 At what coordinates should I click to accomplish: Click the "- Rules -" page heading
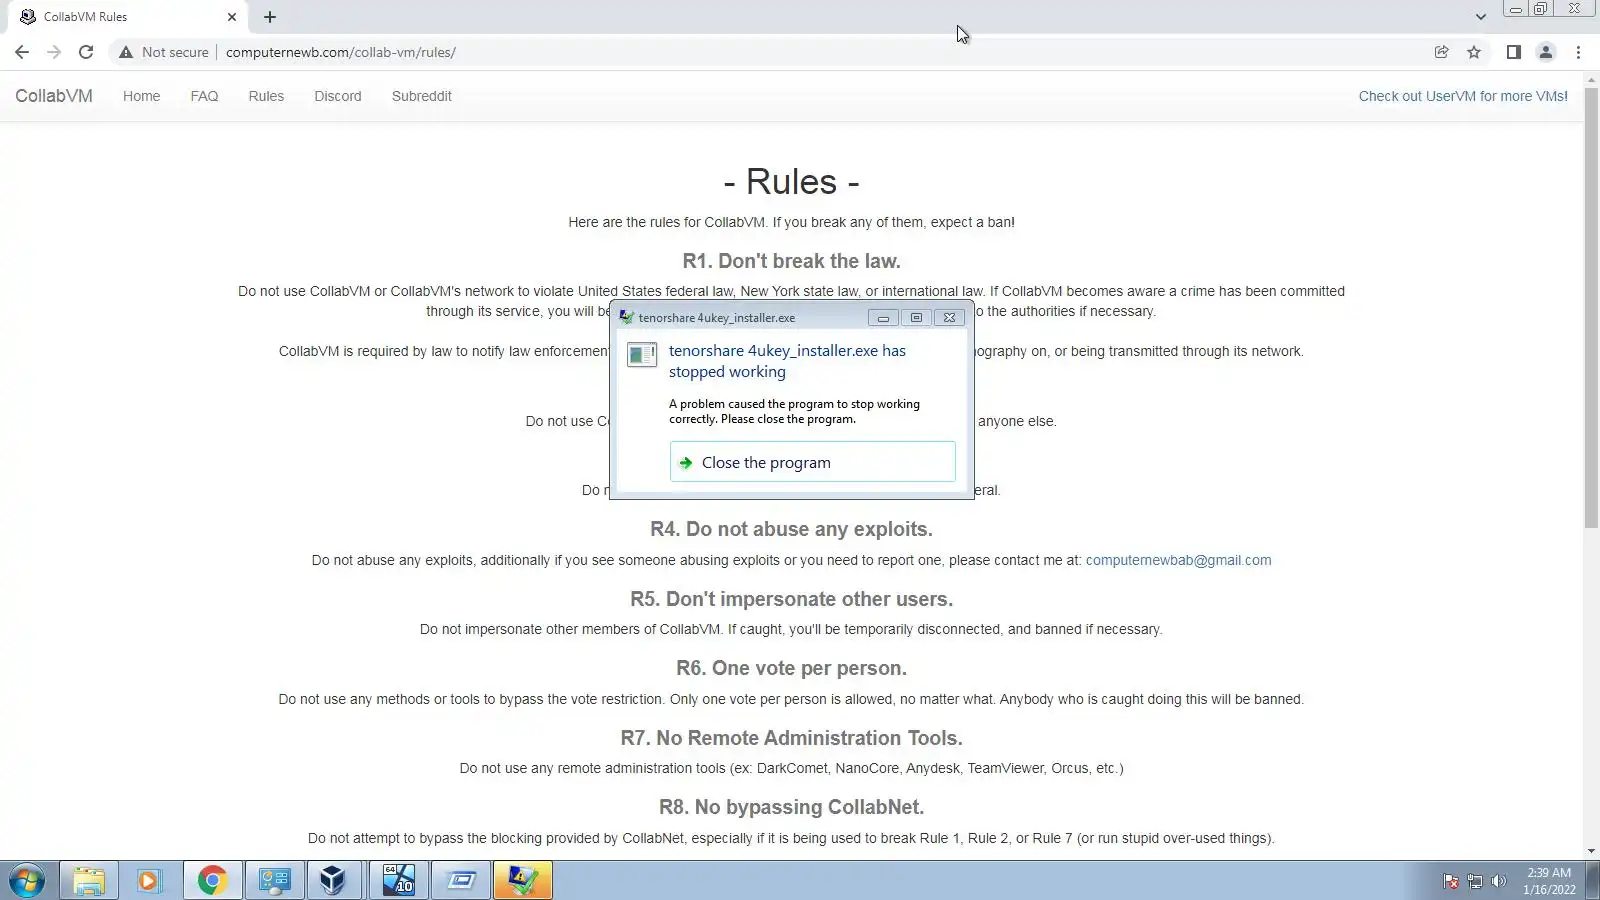click(x=791, y=182)
